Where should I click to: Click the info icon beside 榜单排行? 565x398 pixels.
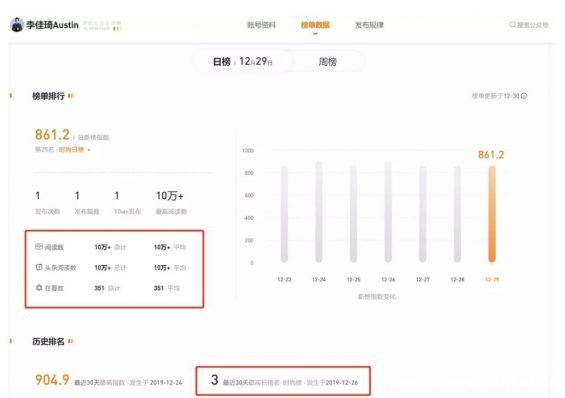click(71, 96)
